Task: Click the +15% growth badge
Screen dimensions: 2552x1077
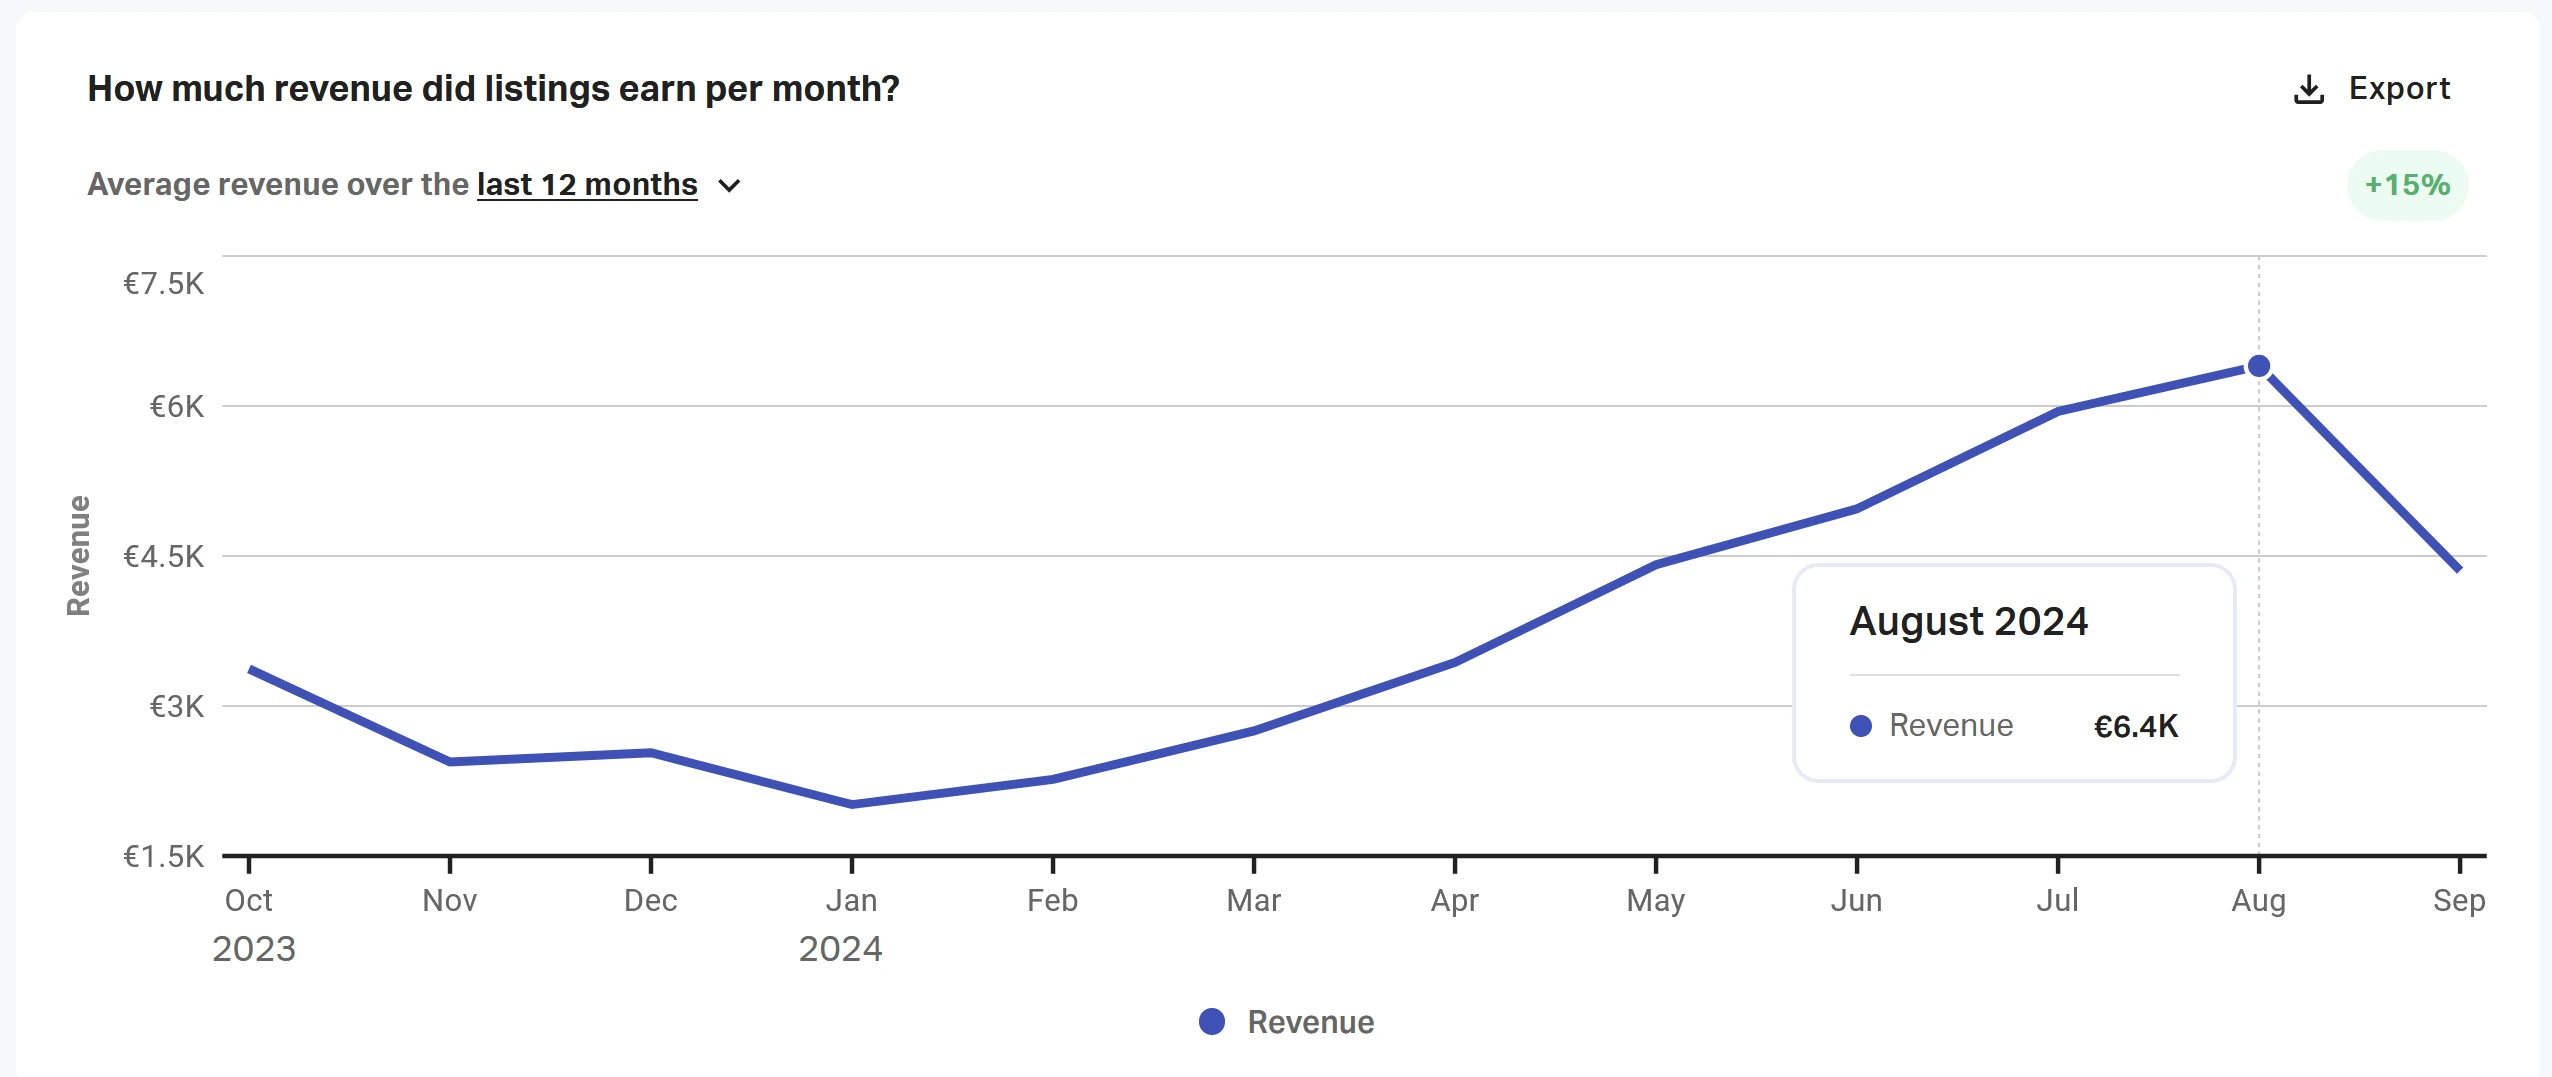Action: coord(2407,185)
